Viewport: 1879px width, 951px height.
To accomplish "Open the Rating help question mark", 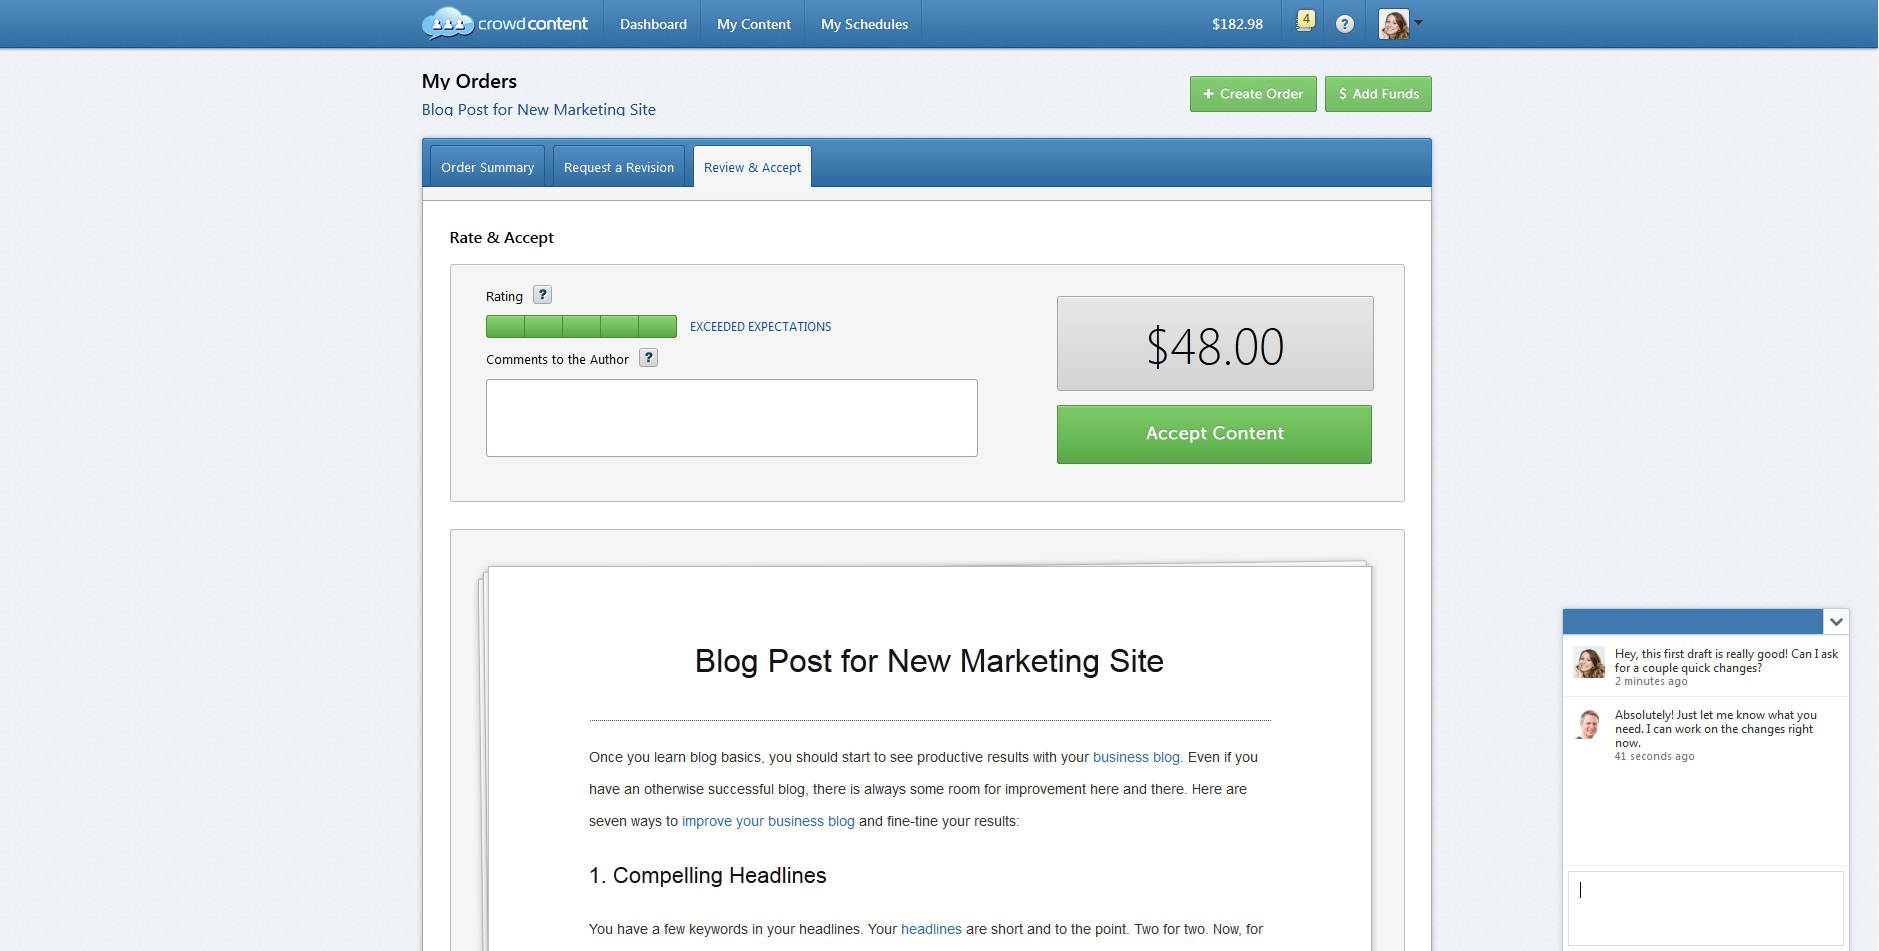I will pyautogui.click(x=542, y=295).
